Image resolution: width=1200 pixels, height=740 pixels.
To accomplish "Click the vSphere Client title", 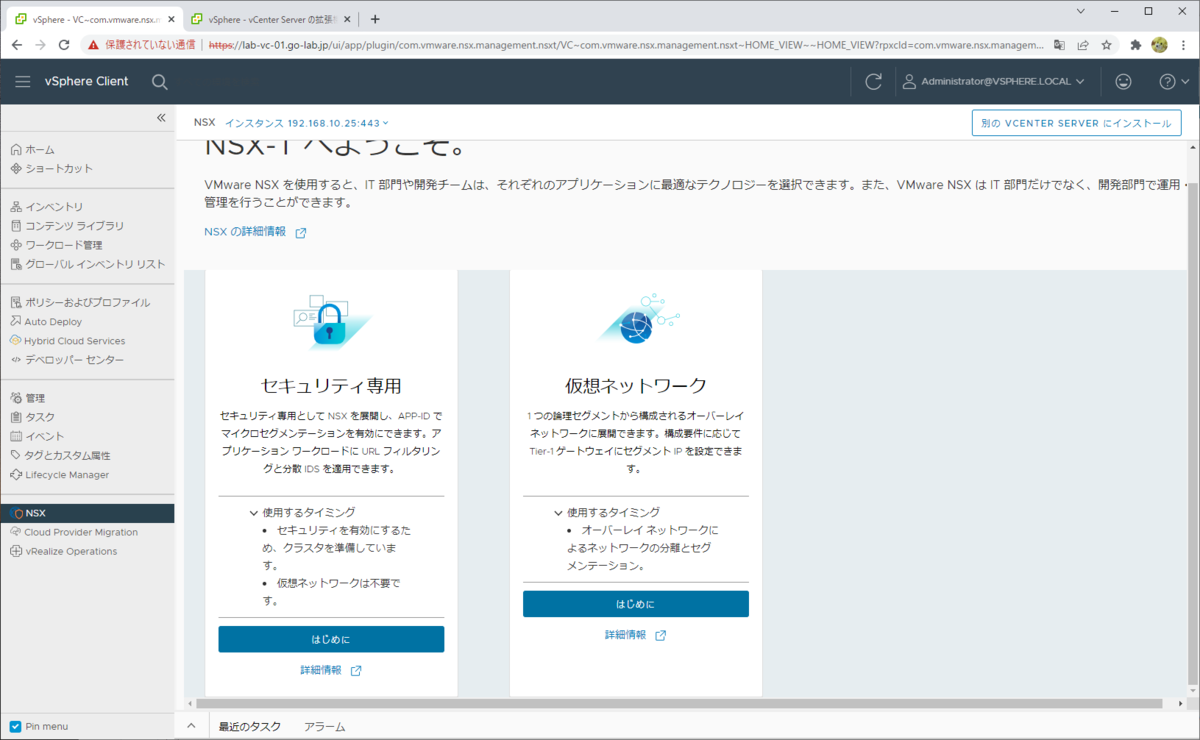I will pos(86,82).
